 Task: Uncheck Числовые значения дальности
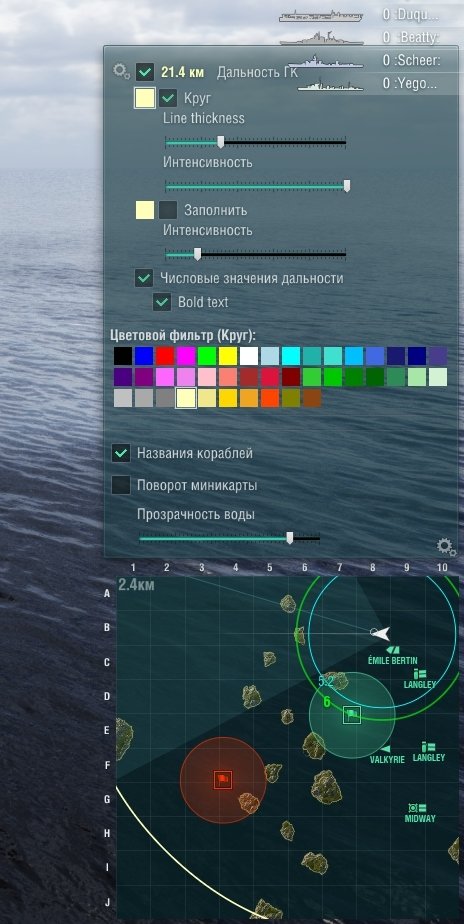(x=144, y=278)
